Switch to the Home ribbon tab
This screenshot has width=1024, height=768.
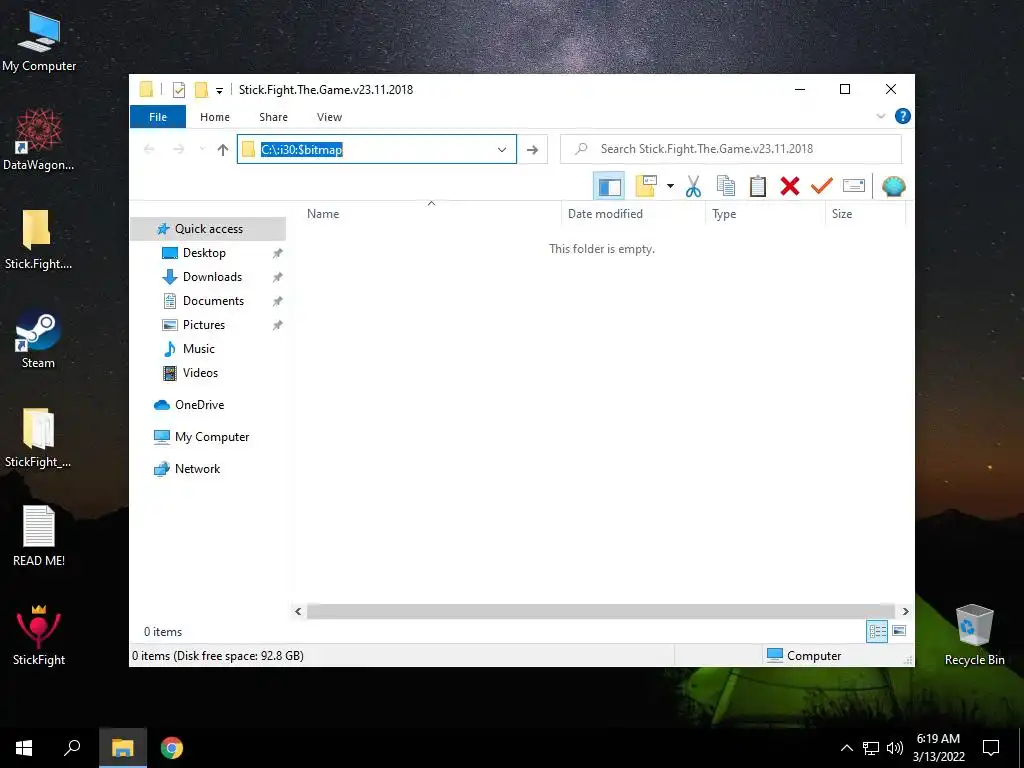pos(215,117)
